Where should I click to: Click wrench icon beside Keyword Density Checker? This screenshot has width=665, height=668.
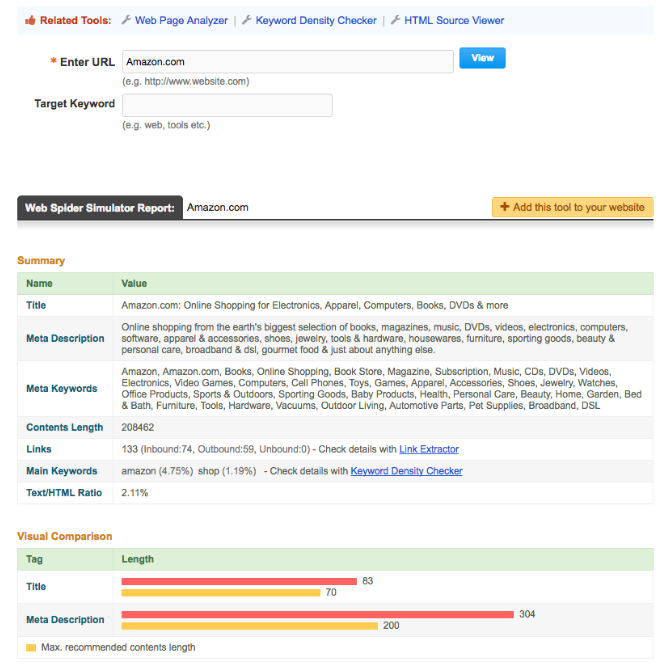click(x=247, y=20)
